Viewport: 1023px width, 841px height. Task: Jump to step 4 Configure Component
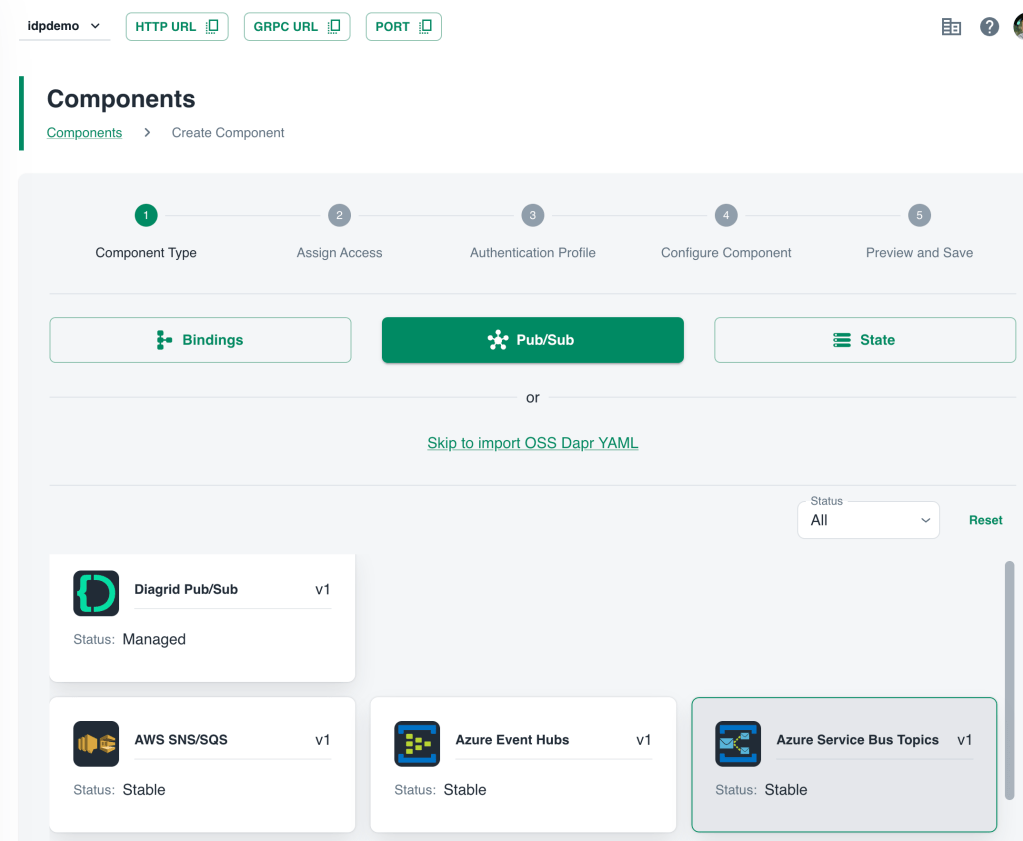pyautogui.click(x=726, y=215)
